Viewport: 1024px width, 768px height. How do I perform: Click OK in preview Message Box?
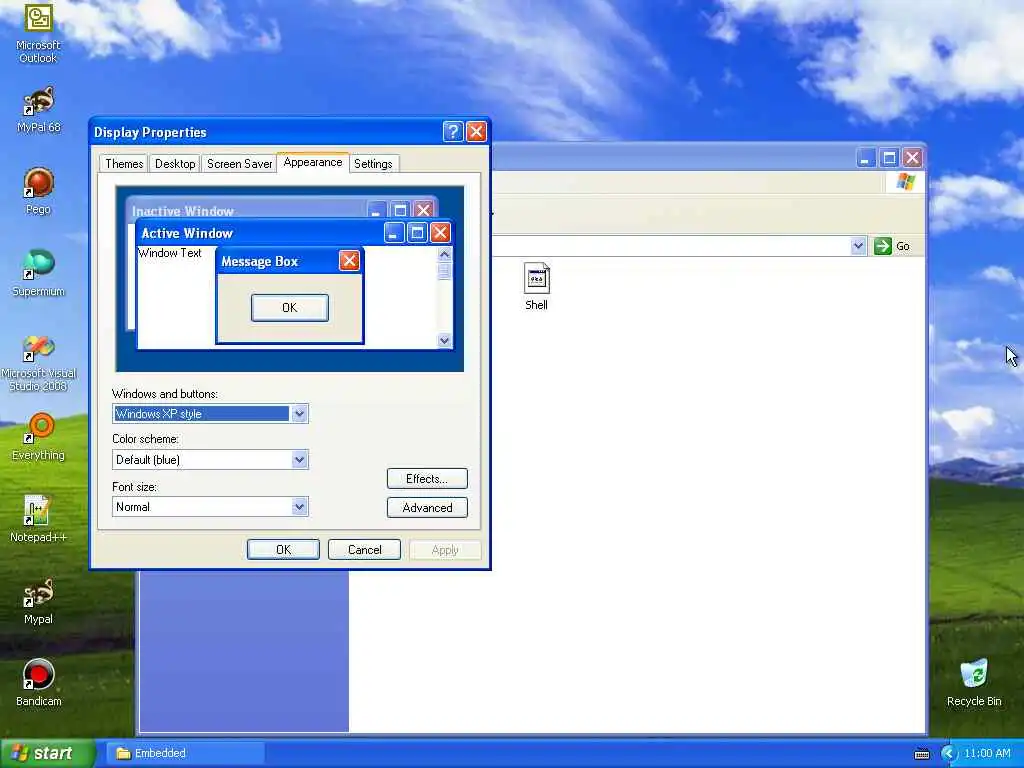290,308
